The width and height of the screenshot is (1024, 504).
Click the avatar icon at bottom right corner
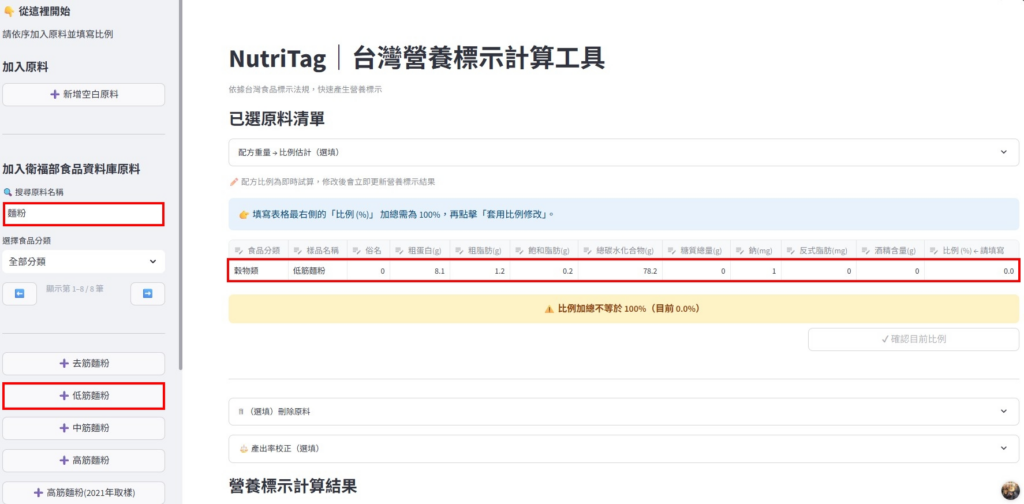(1010, 491)
